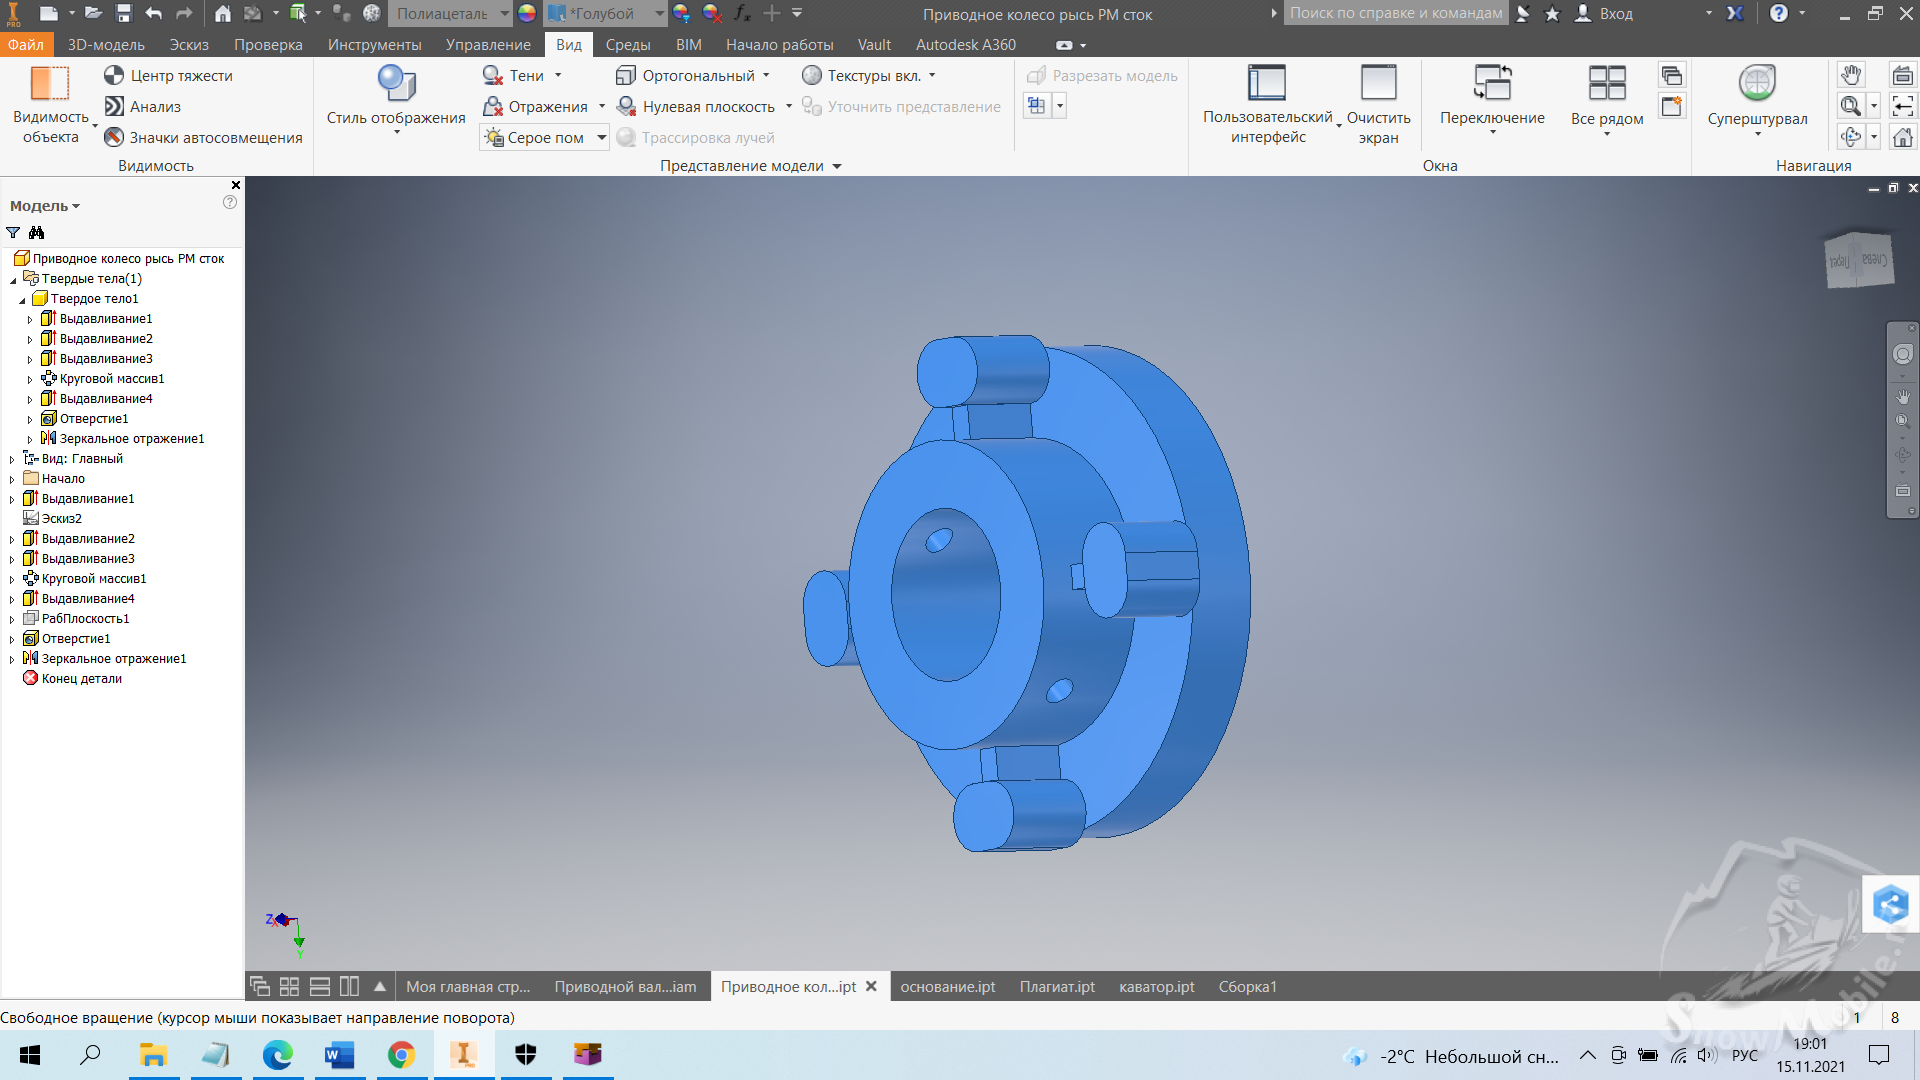Image resolution: width=1920 pixels, height=1080 pixels.
Task: Toggle Значки автосмещения icons
Action: [x=203, y=138]
